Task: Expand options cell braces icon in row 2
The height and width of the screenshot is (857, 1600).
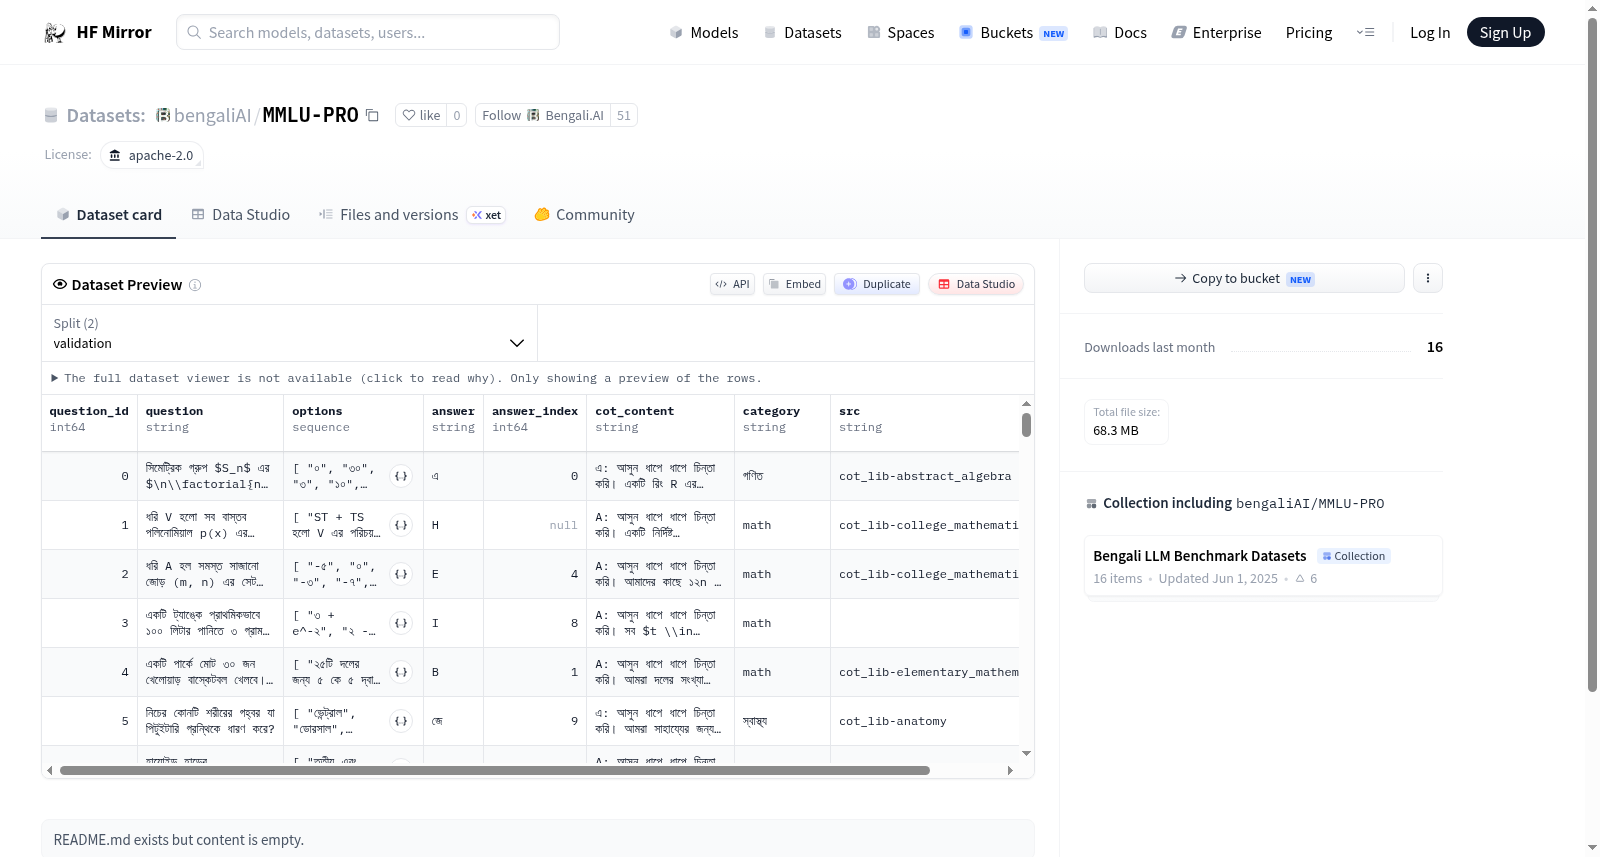Action: (x=401, y=574)
